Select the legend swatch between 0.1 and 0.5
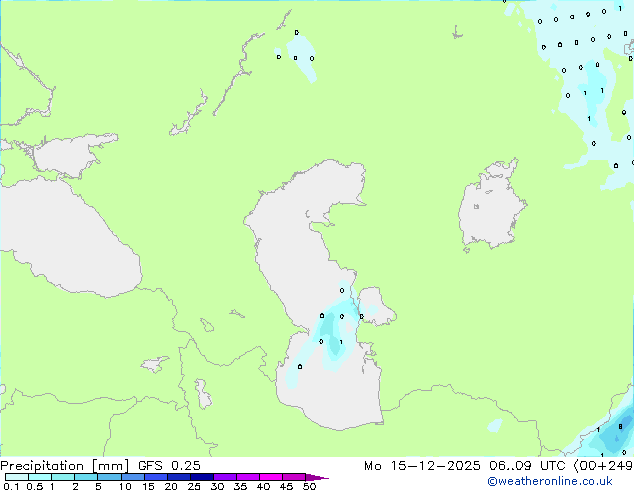 point(17,477)
